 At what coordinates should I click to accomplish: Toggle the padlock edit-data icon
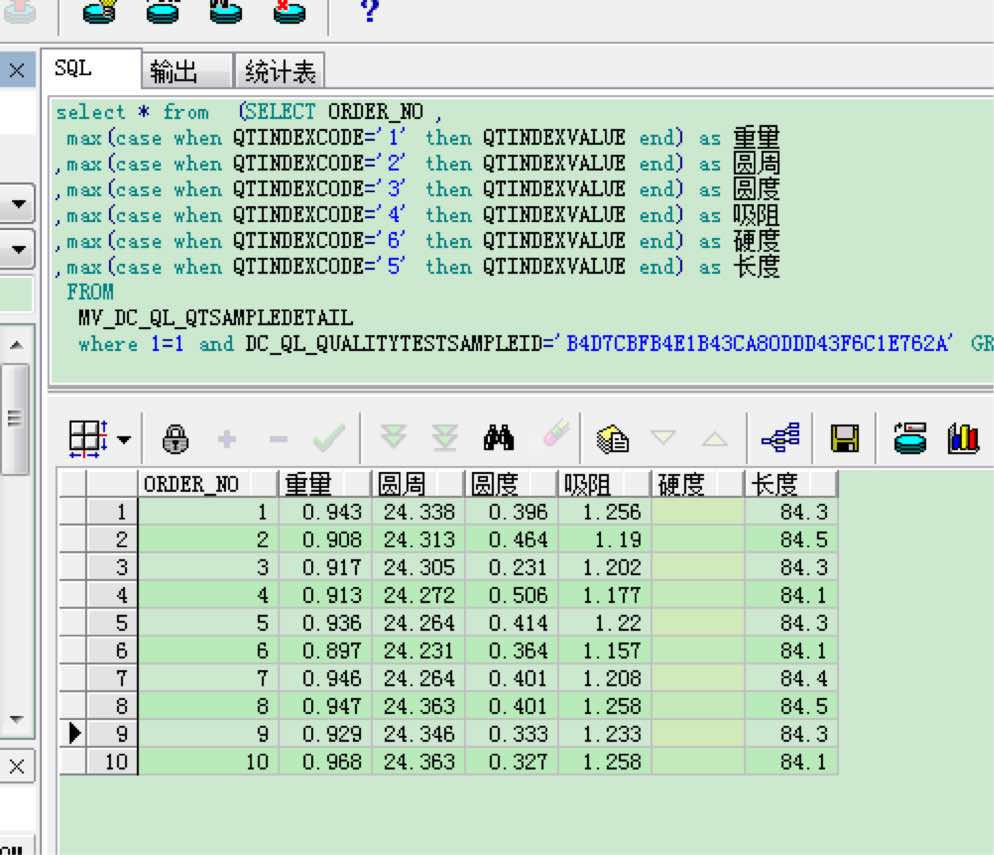click(x=176, y=439)
